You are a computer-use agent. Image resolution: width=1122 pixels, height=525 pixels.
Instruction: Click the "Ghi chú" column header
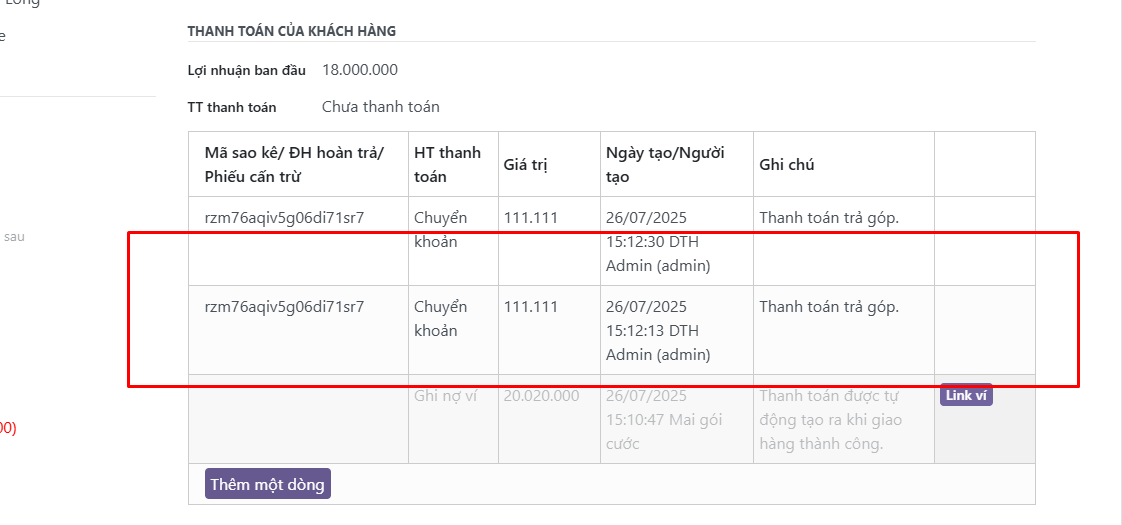pos(786,165)
